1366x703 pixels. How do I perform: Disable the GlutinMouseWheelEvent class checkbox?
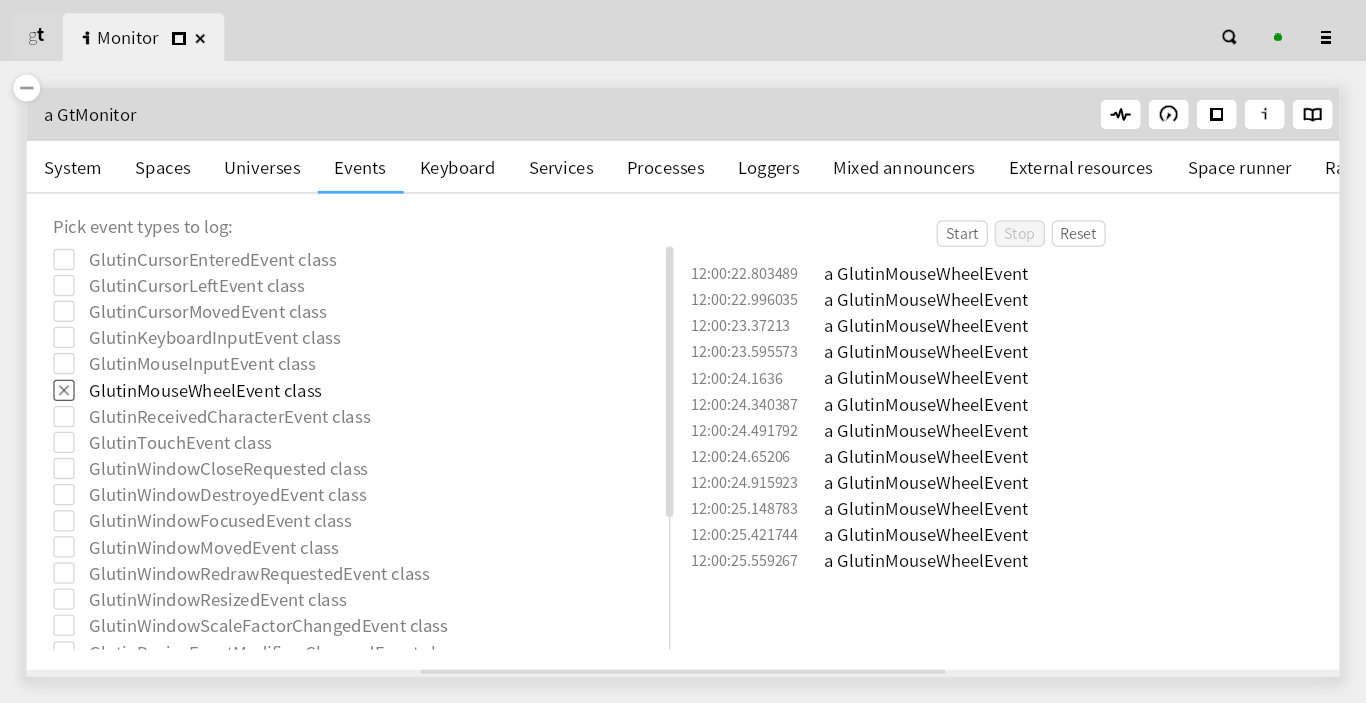coord(64,390)
